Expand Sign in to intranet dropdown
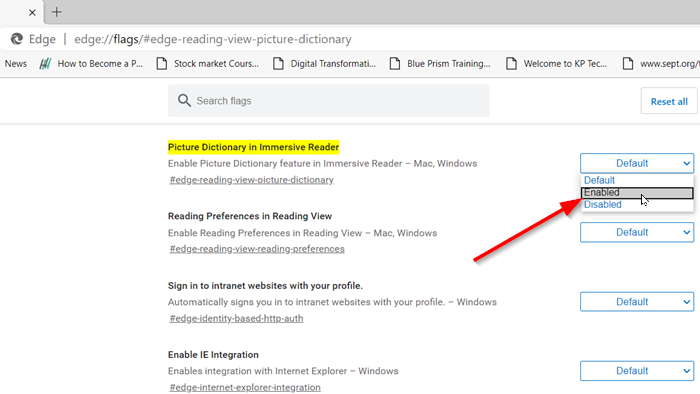 [x=637, y=302]
